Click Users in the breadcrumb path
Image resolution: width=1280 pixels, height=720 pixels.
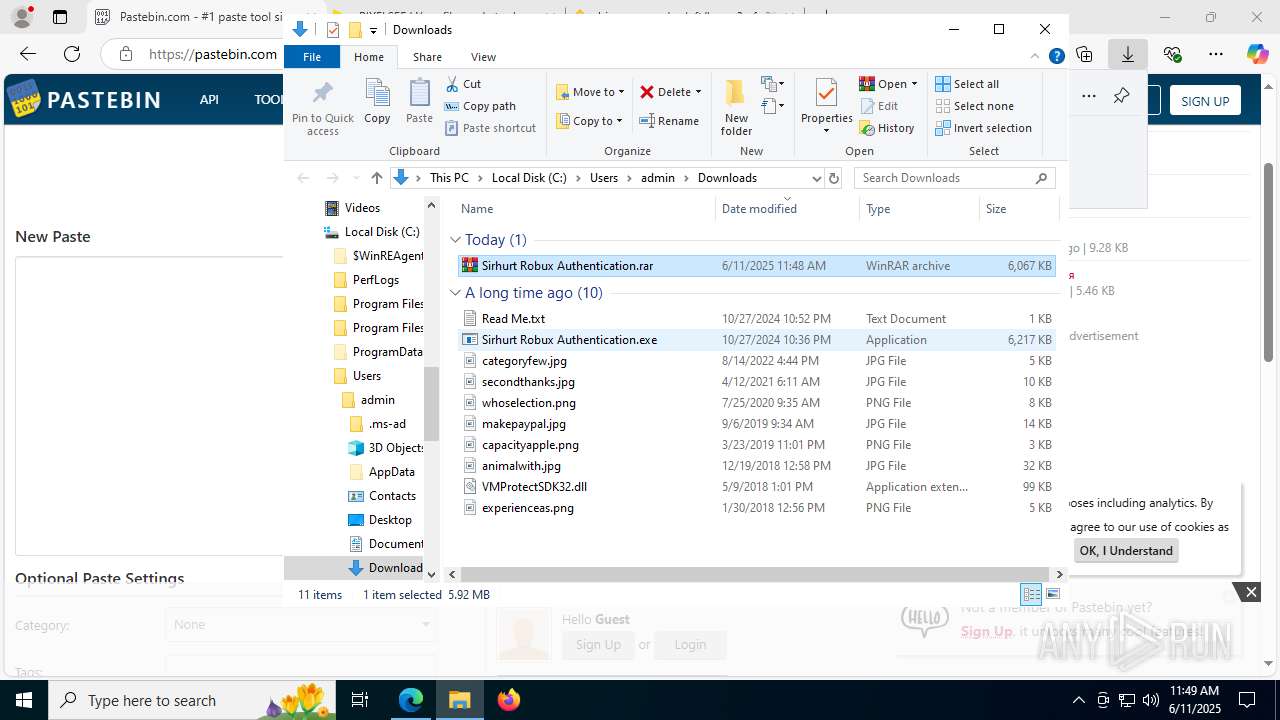tap(604, 178)
